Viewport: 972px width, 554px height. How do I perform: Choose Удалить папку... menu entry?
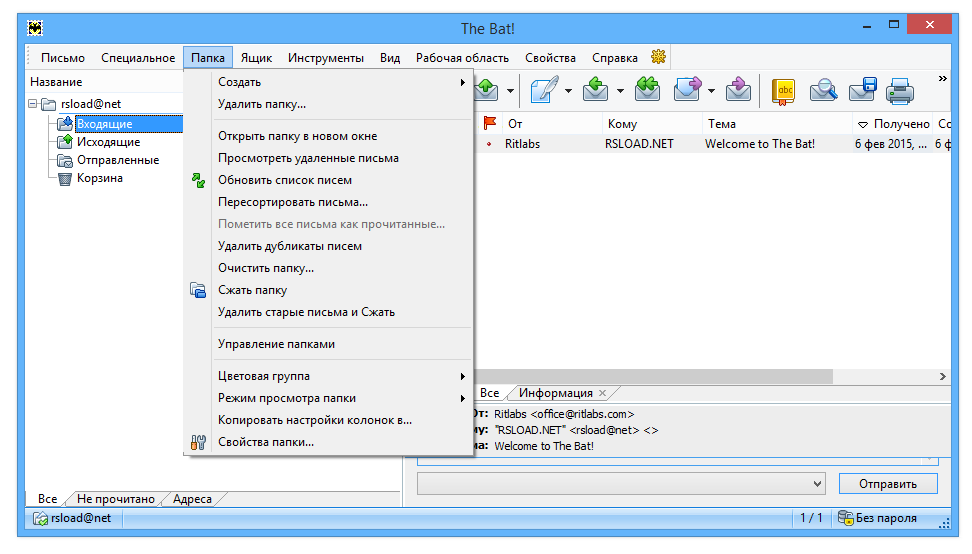pyautogui.click(x=329, y=104)
